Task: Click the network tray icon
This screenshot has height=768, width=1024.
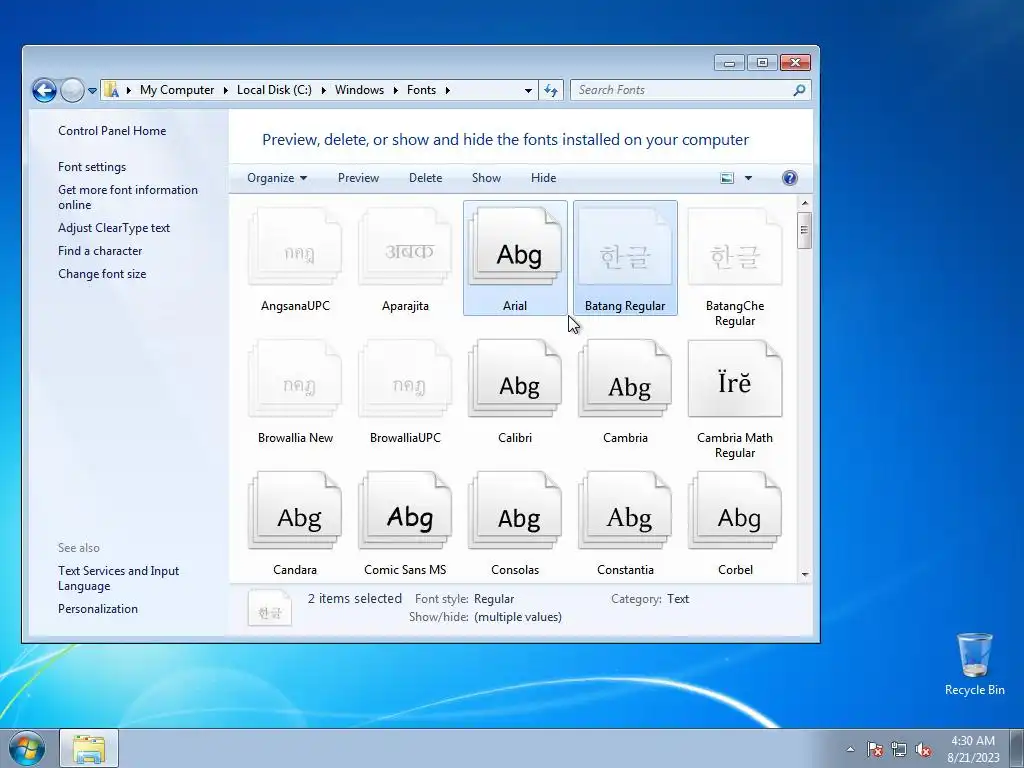Action: tap(899, 749)
